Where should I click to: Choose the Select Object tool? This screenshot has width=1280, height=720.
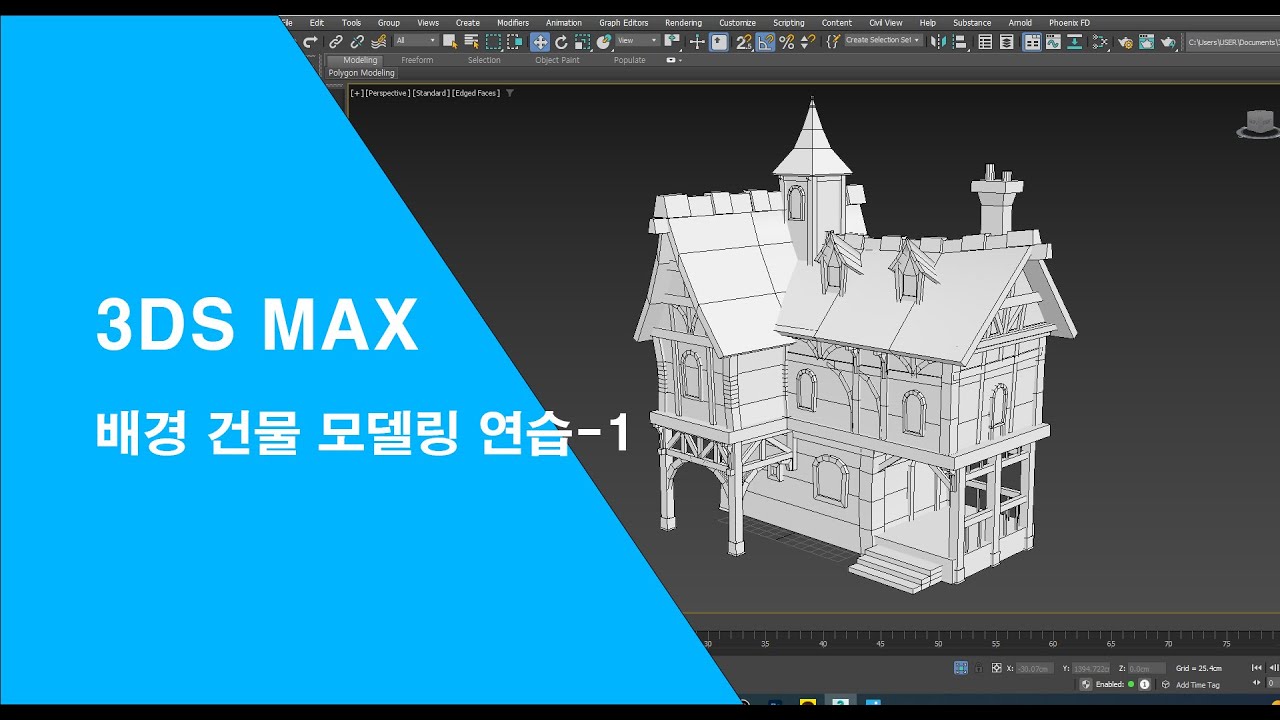450,42
